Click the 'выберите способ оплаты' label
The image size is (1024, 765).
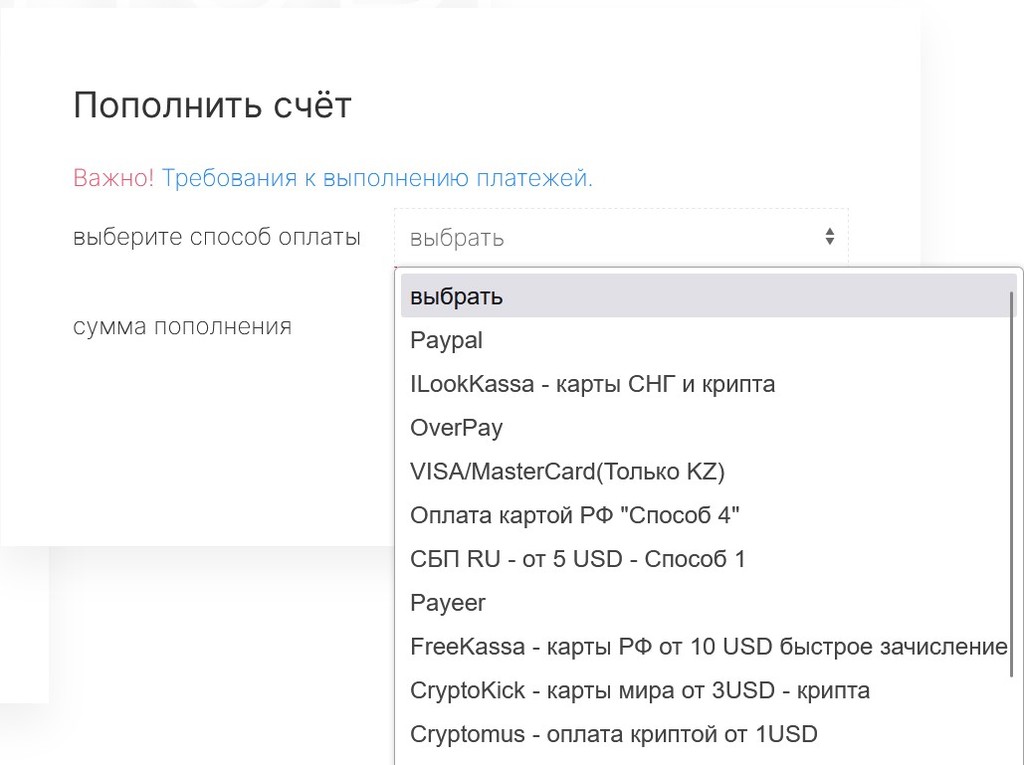[x=217, y=238]
